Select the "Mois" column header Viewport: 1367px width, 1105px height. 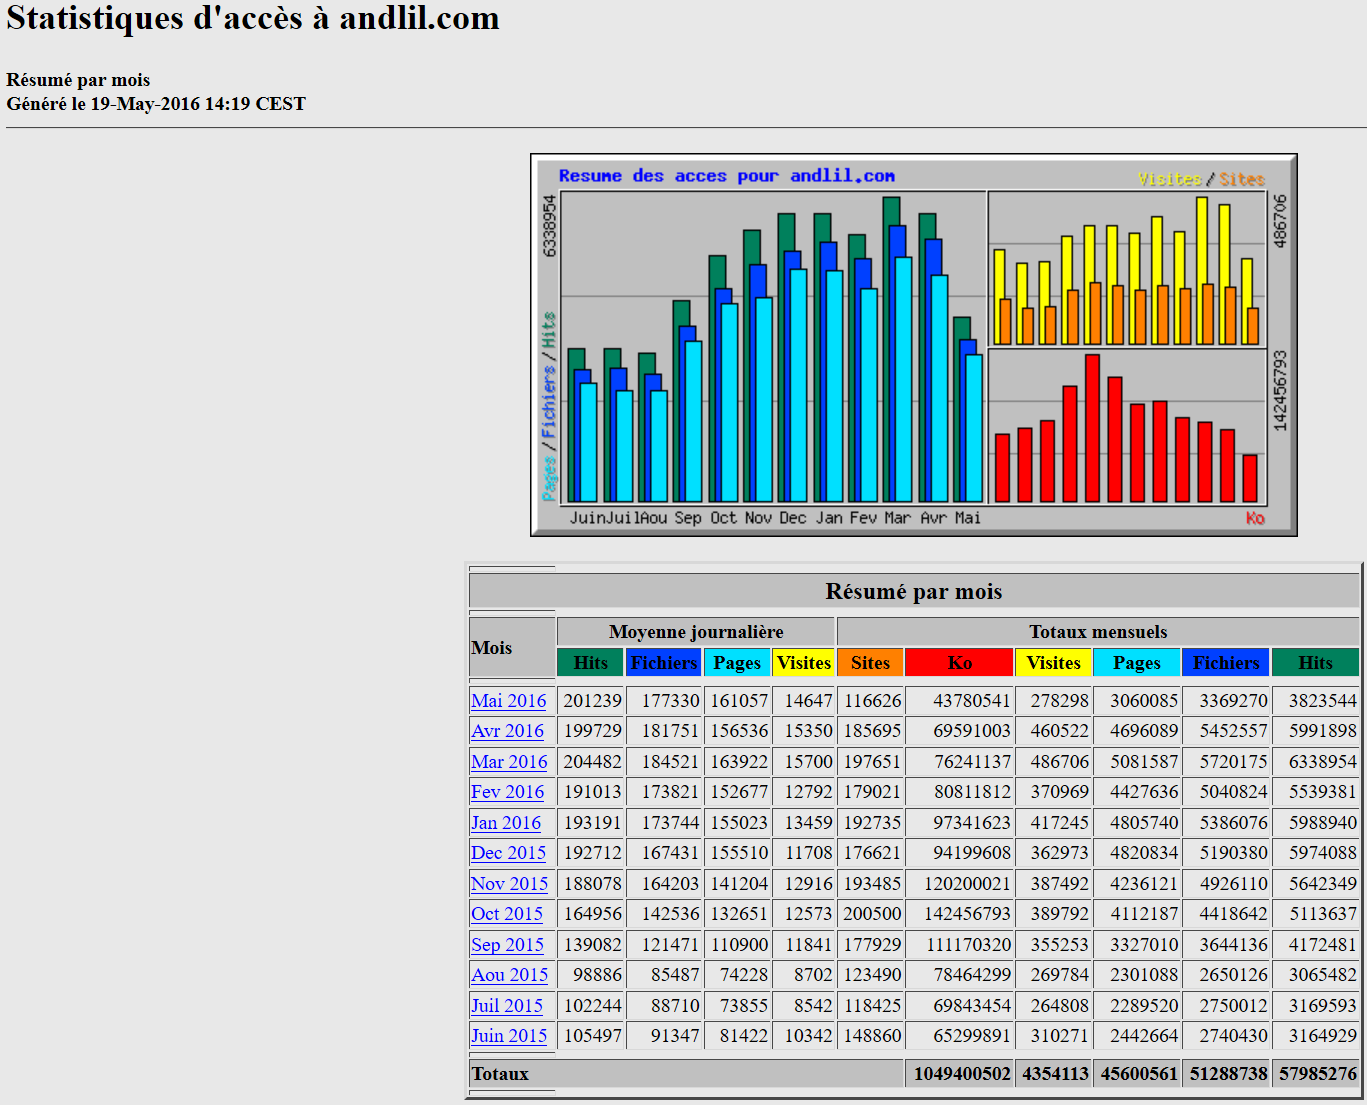click(x=512, y=648)
